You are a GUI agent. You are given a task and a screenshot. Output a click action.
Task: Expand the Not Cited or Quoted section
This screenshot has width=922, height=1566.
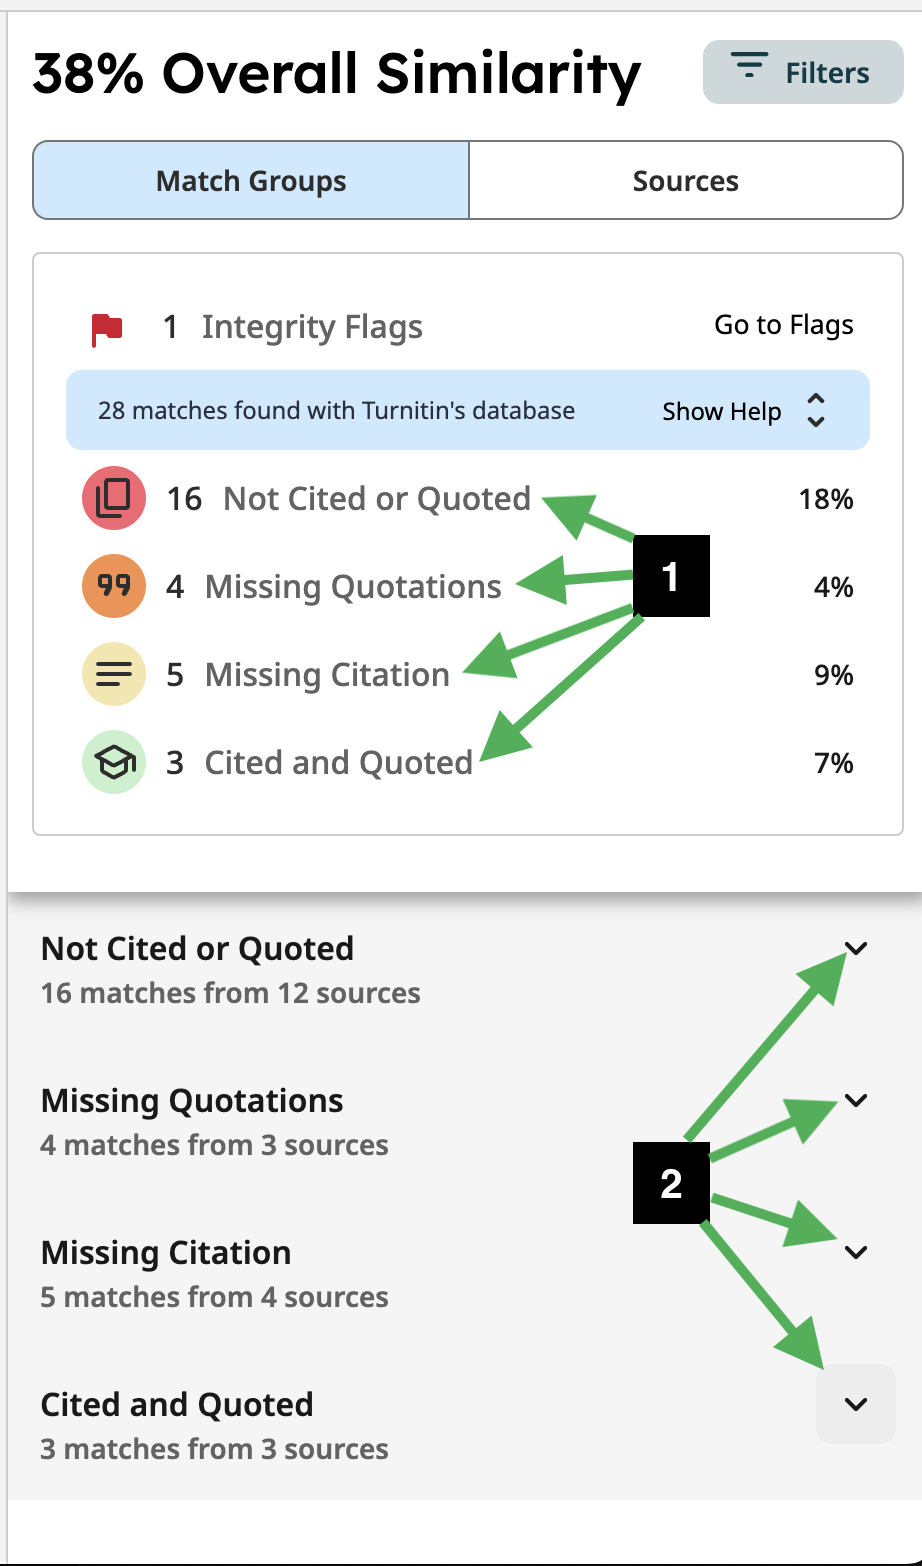point(855,948)
